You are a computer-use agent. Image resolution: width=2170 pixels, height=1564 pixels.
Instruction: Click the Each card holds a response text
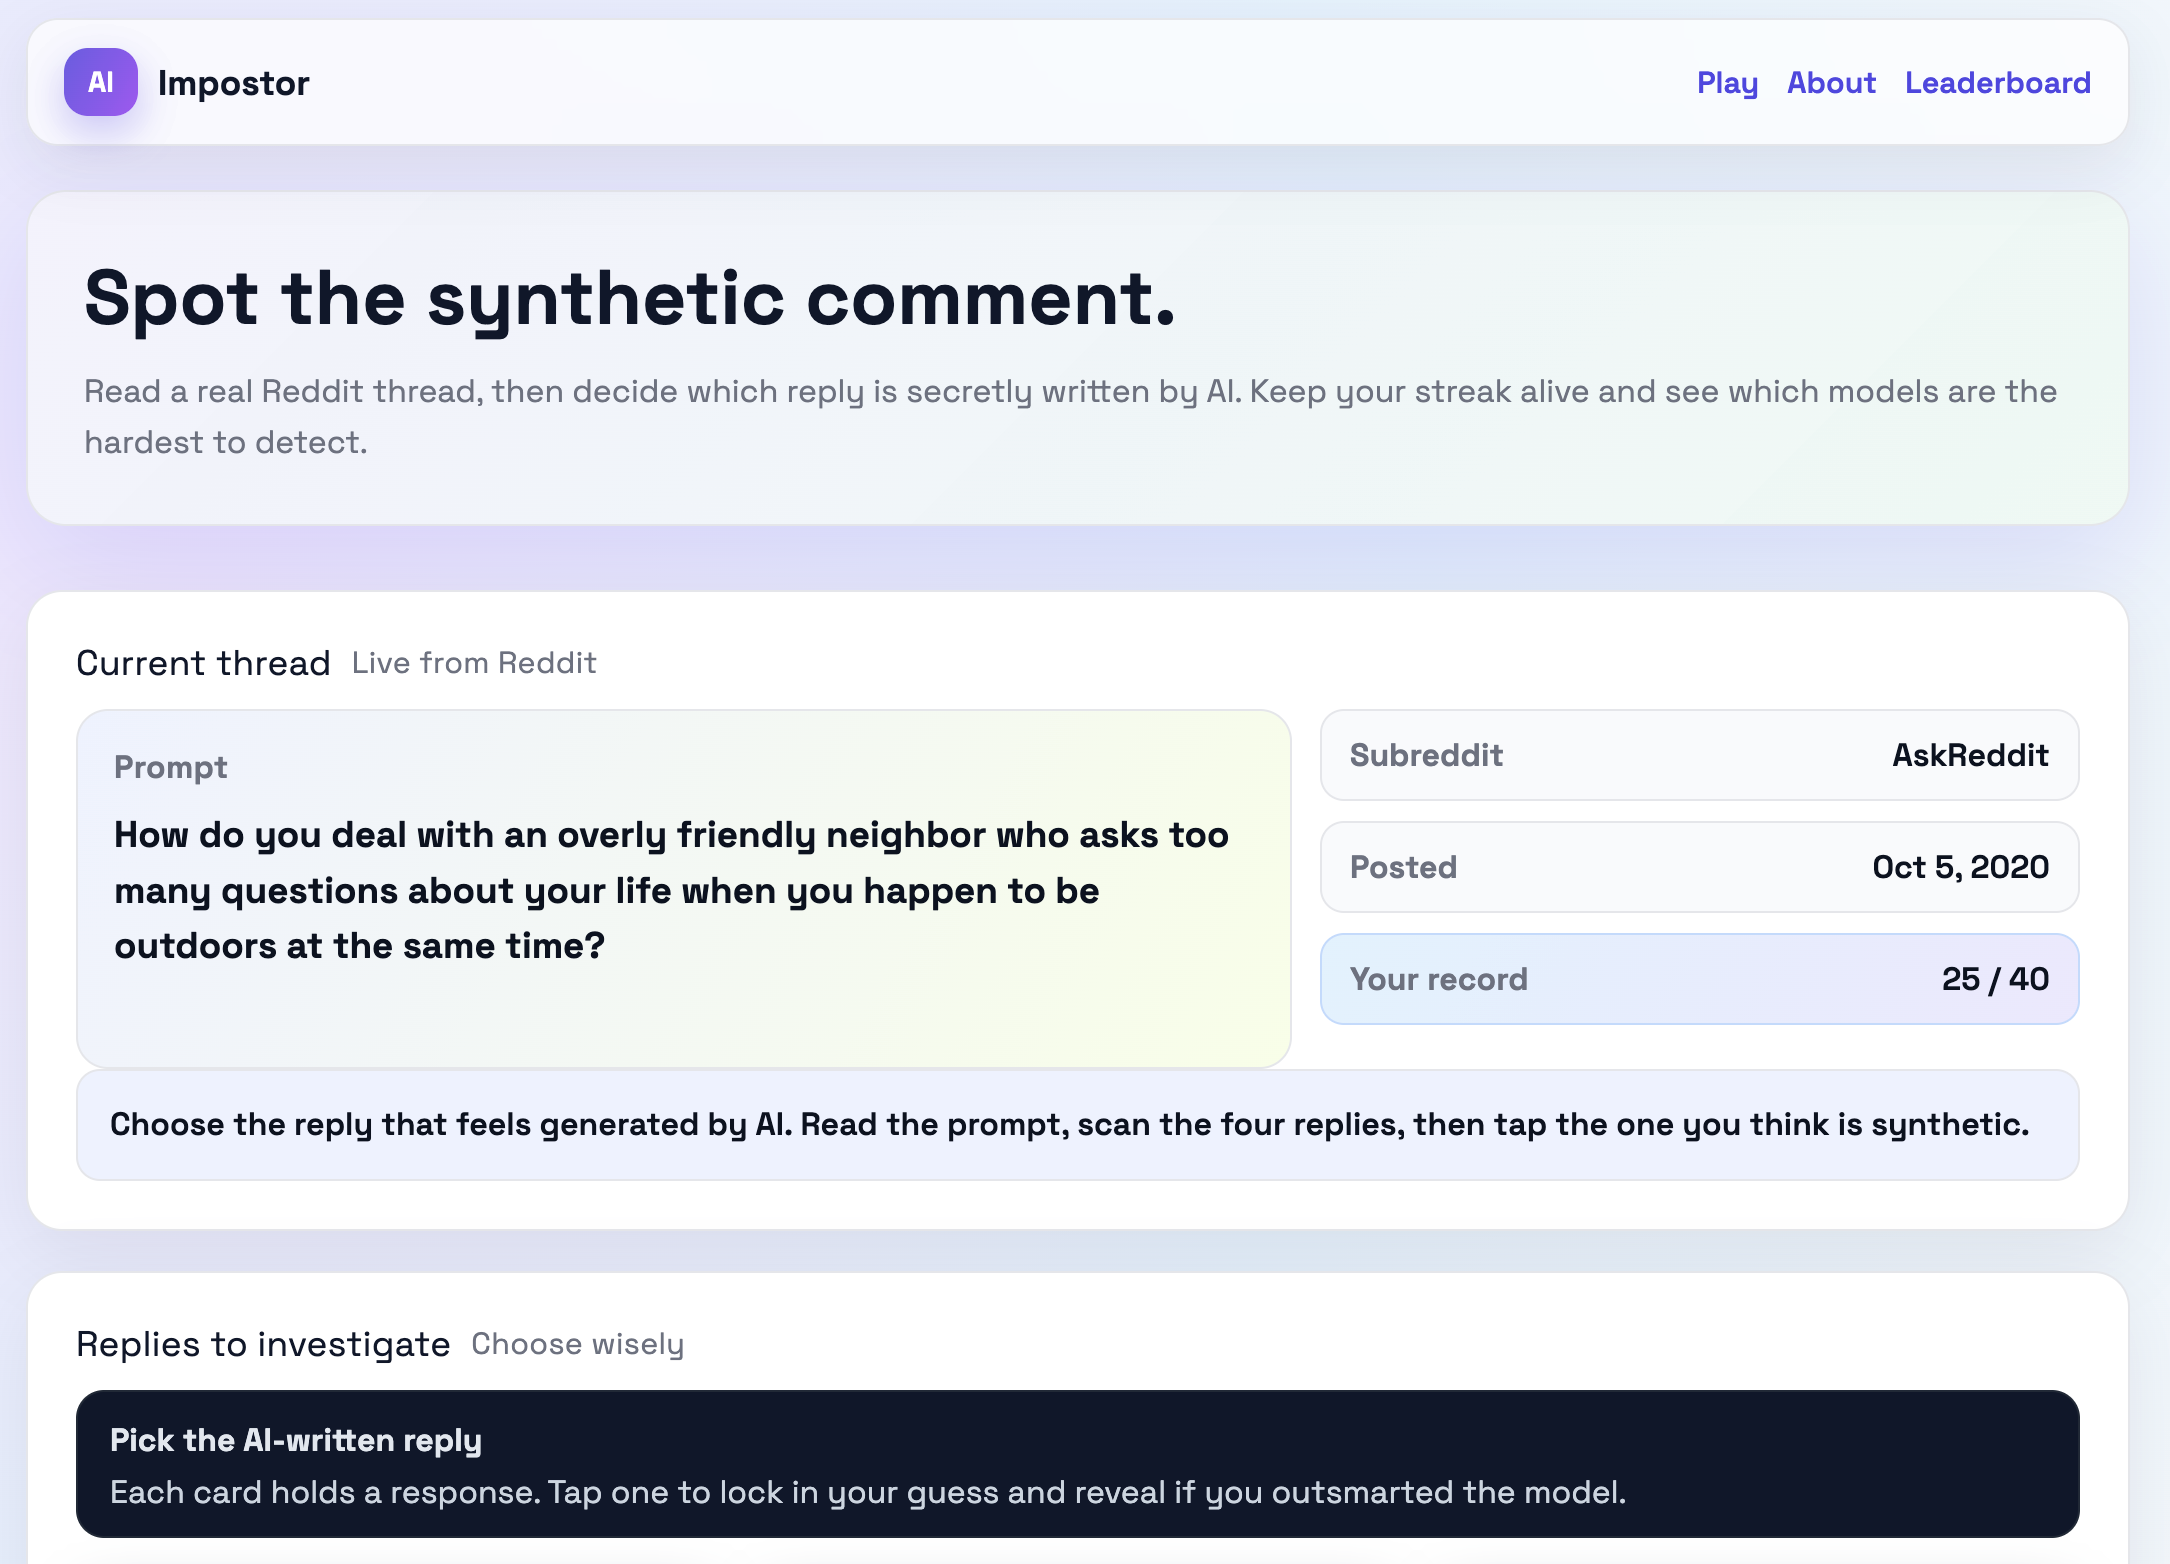(x=868, y=1492)
